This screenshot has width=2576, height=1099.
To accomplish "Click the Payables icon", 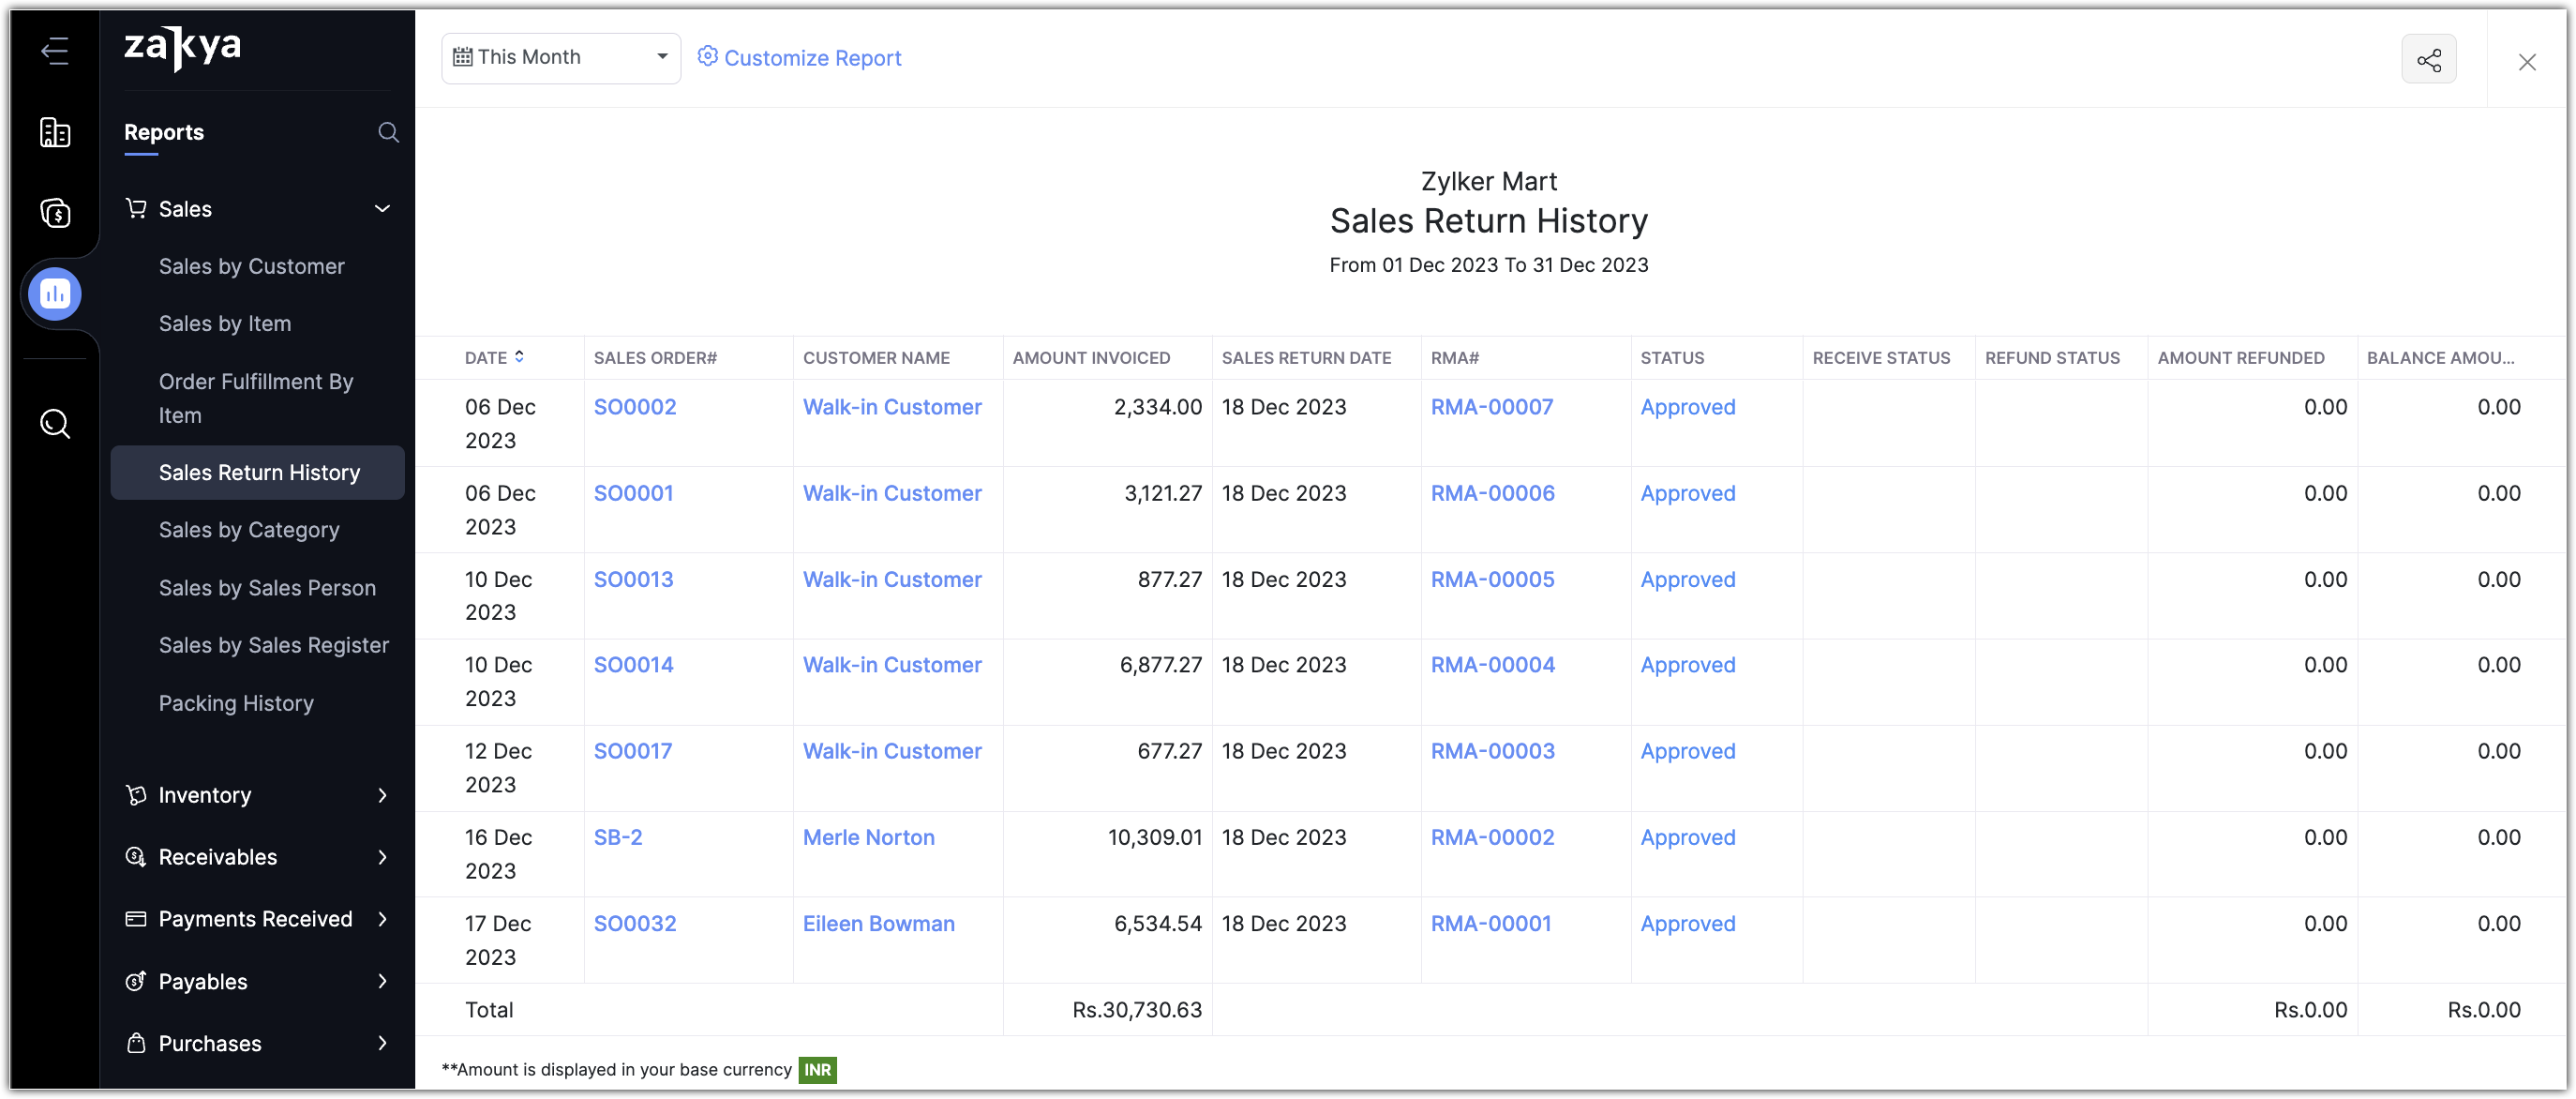I will pyautogui.click(x=136, y=981).
